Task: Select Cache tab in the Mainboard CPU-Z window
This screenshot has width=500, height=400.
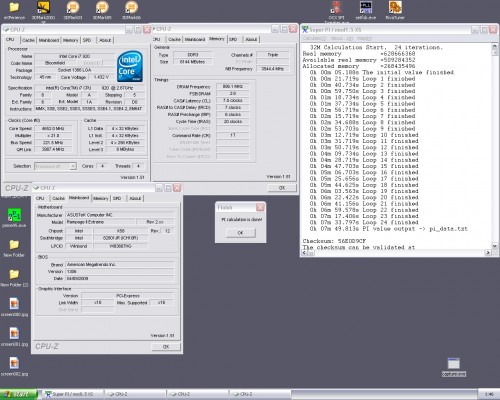Action: click(x=58, y=198)
